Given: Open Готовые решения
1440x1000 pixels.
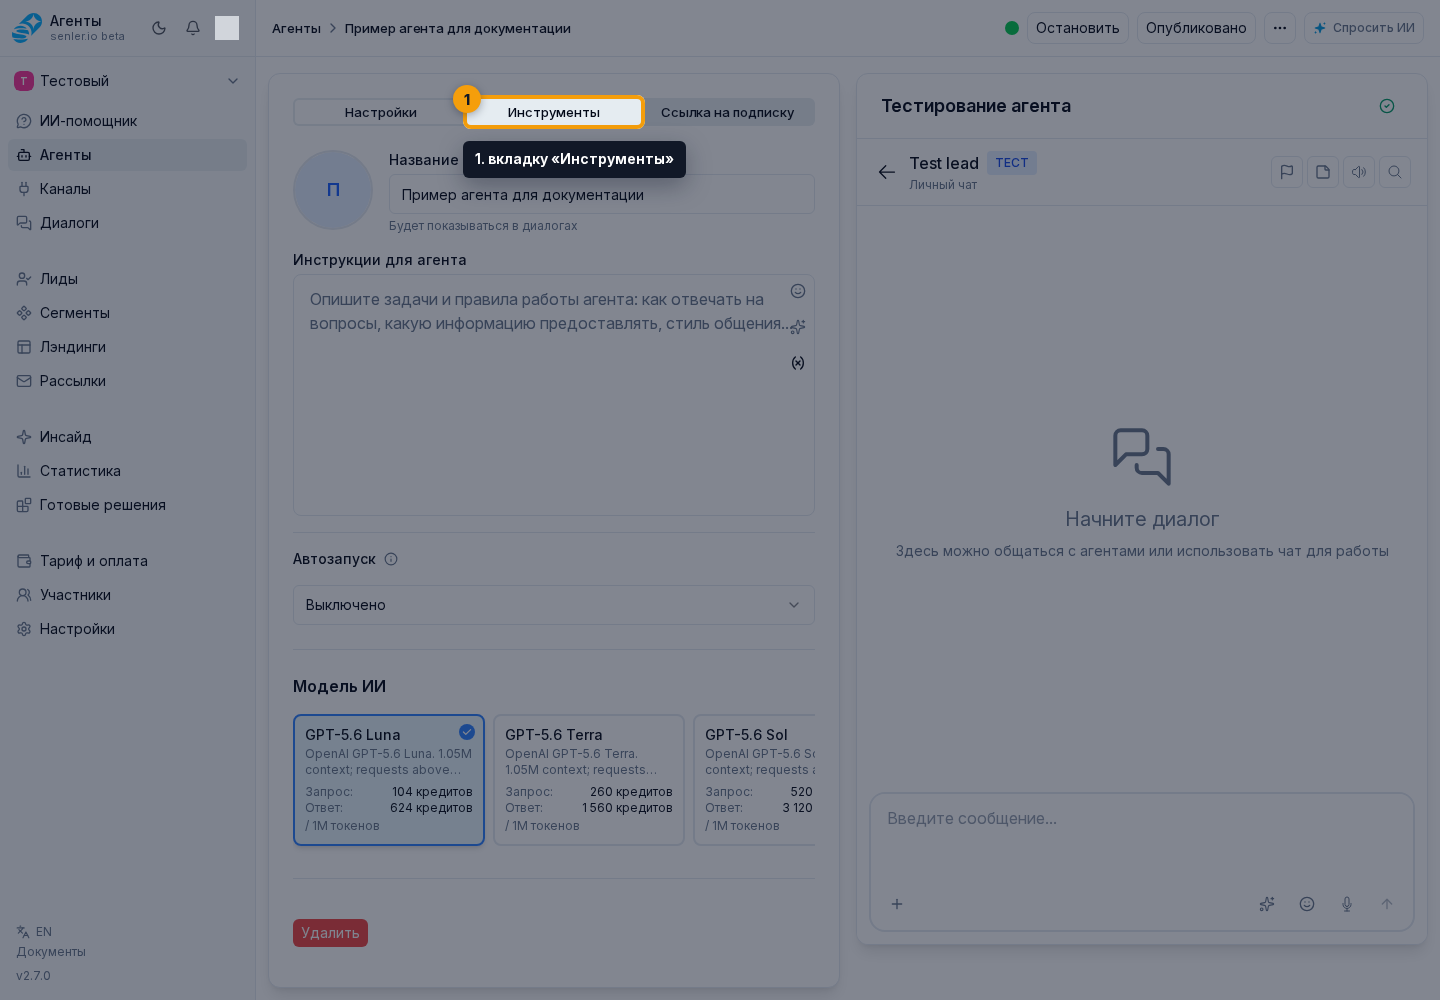Looking at the screenshot, I should pos(127,505).
